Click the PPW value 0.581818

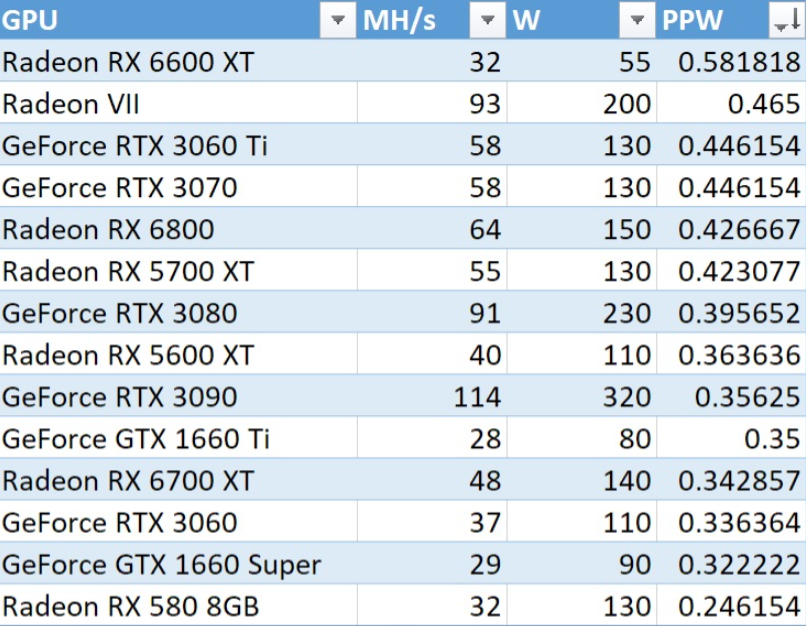pos(739,62)
